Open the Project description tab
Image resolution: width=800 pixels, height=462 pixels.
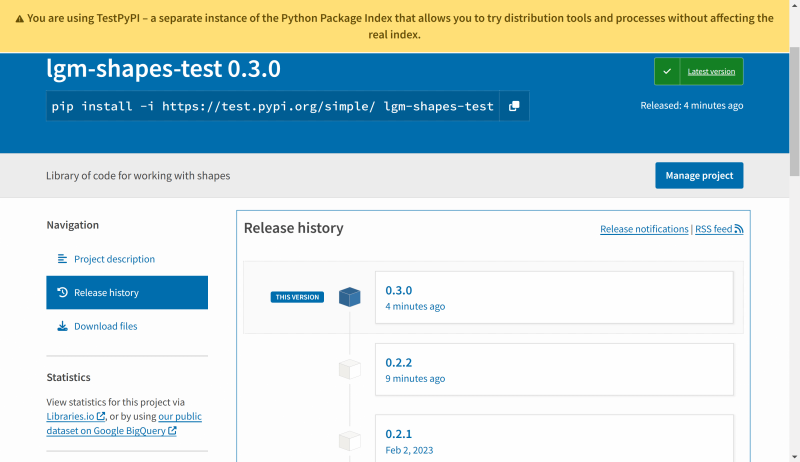click(x=127, y=259)
